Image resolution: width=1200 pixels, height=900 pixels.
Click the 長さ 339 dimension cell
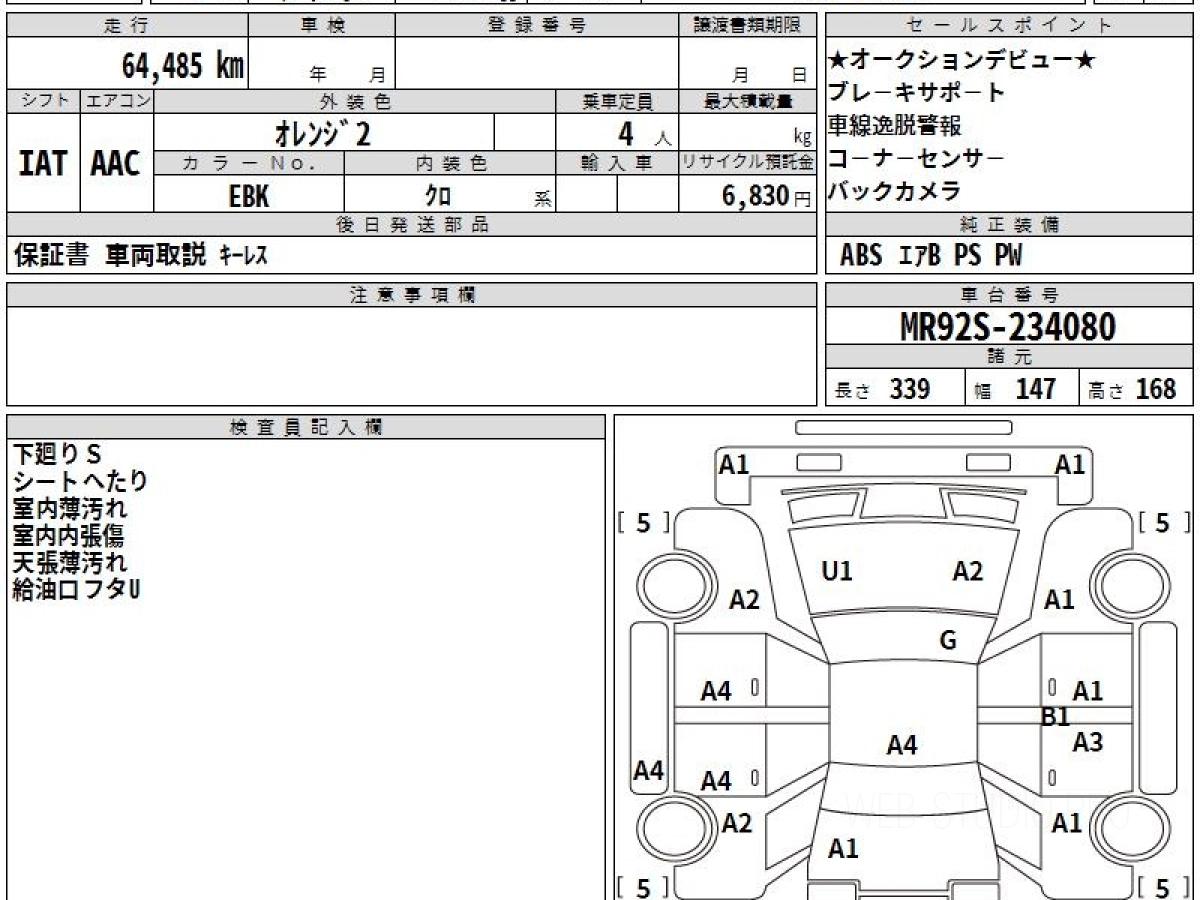point(895,388)
